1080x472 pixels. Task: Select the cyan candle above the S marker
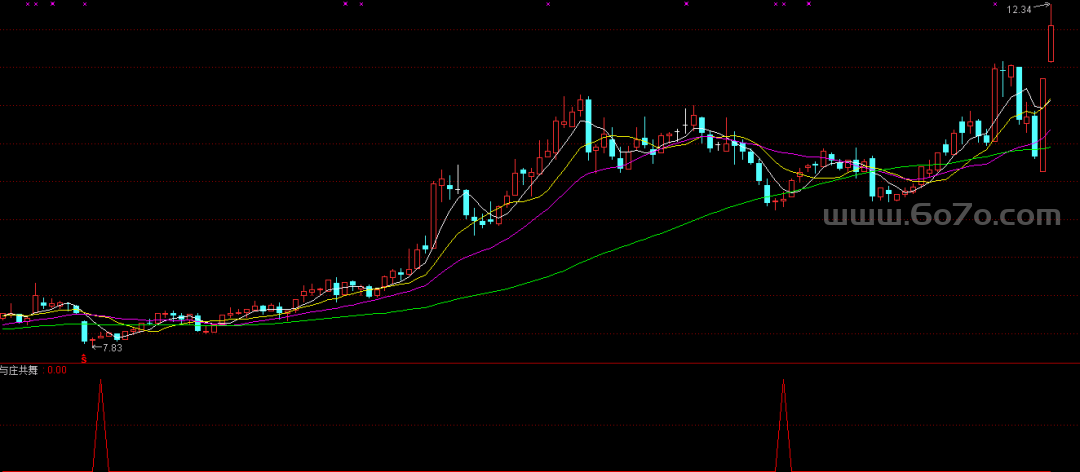pyautogui.click(x=85, y=331)
